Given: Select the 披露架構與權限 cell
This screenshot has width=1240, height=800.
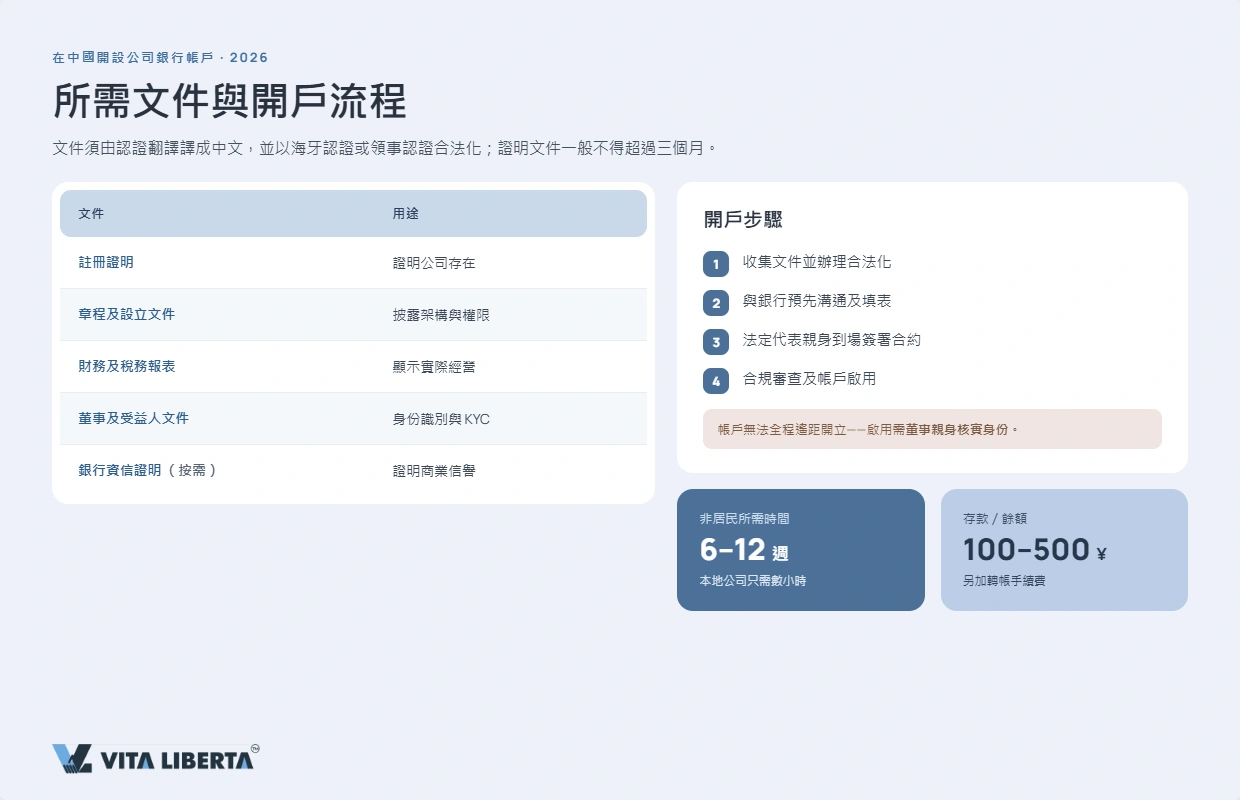Looking at the screenshot, I should coord(441,315).
